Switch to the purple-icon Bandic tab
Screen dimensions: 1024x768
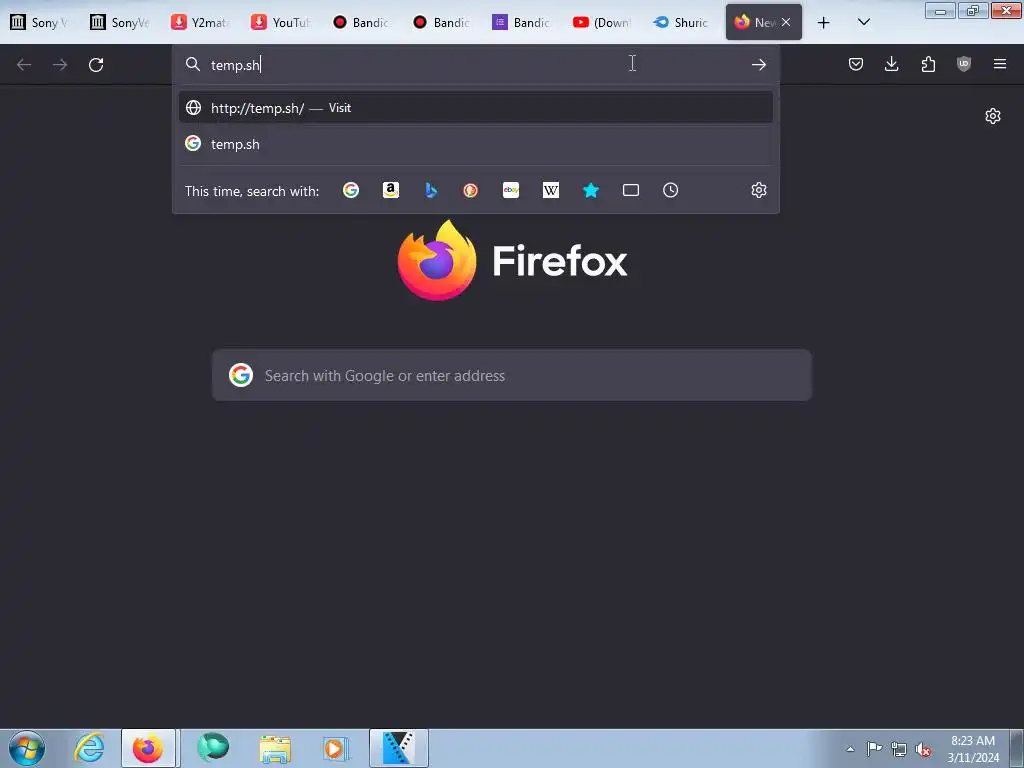(x=522, y=22)
